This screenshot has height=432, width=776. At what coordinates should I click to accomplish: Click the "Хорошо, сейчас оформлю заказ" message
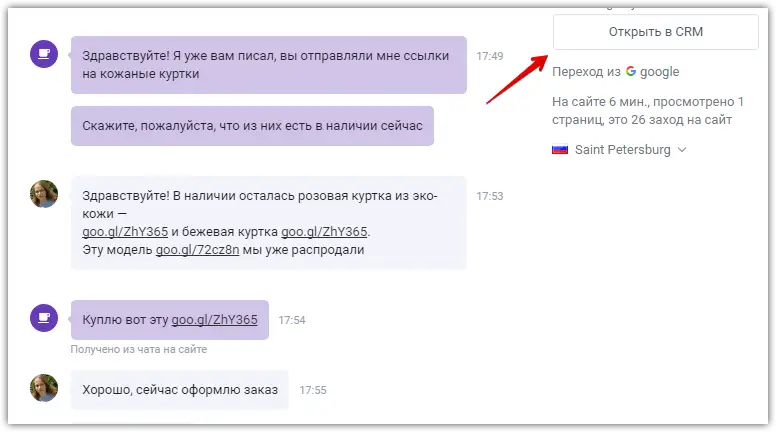[180, 390]
